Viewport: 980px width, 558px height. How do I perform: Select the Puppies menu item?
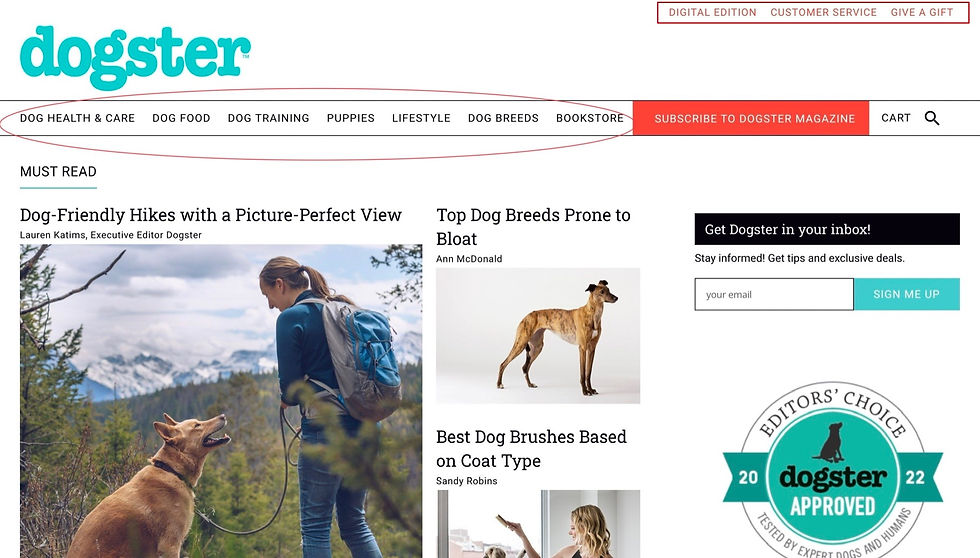[x=351, y=118]
